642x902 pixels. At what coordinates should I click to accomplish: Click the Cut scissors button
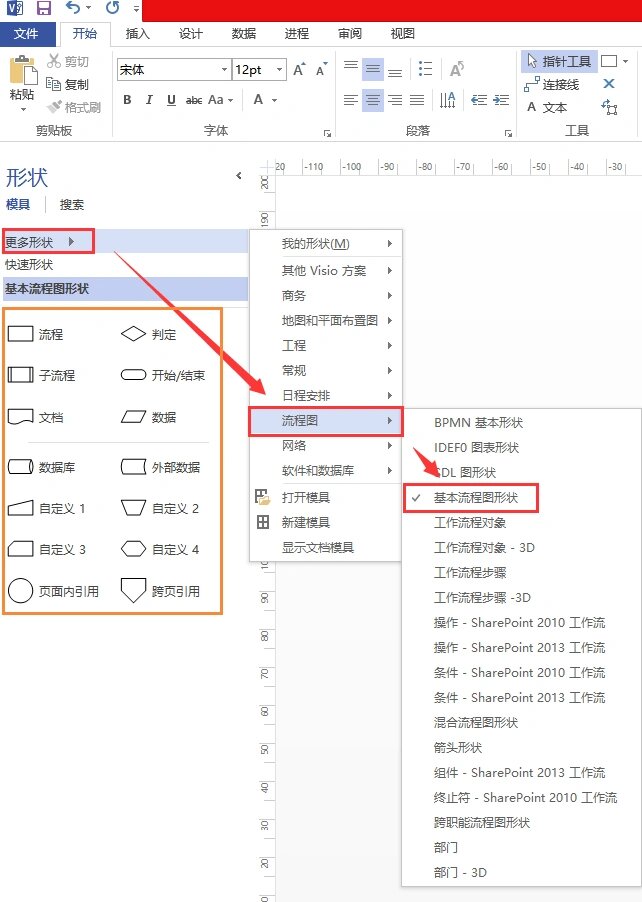click(68, 61)
